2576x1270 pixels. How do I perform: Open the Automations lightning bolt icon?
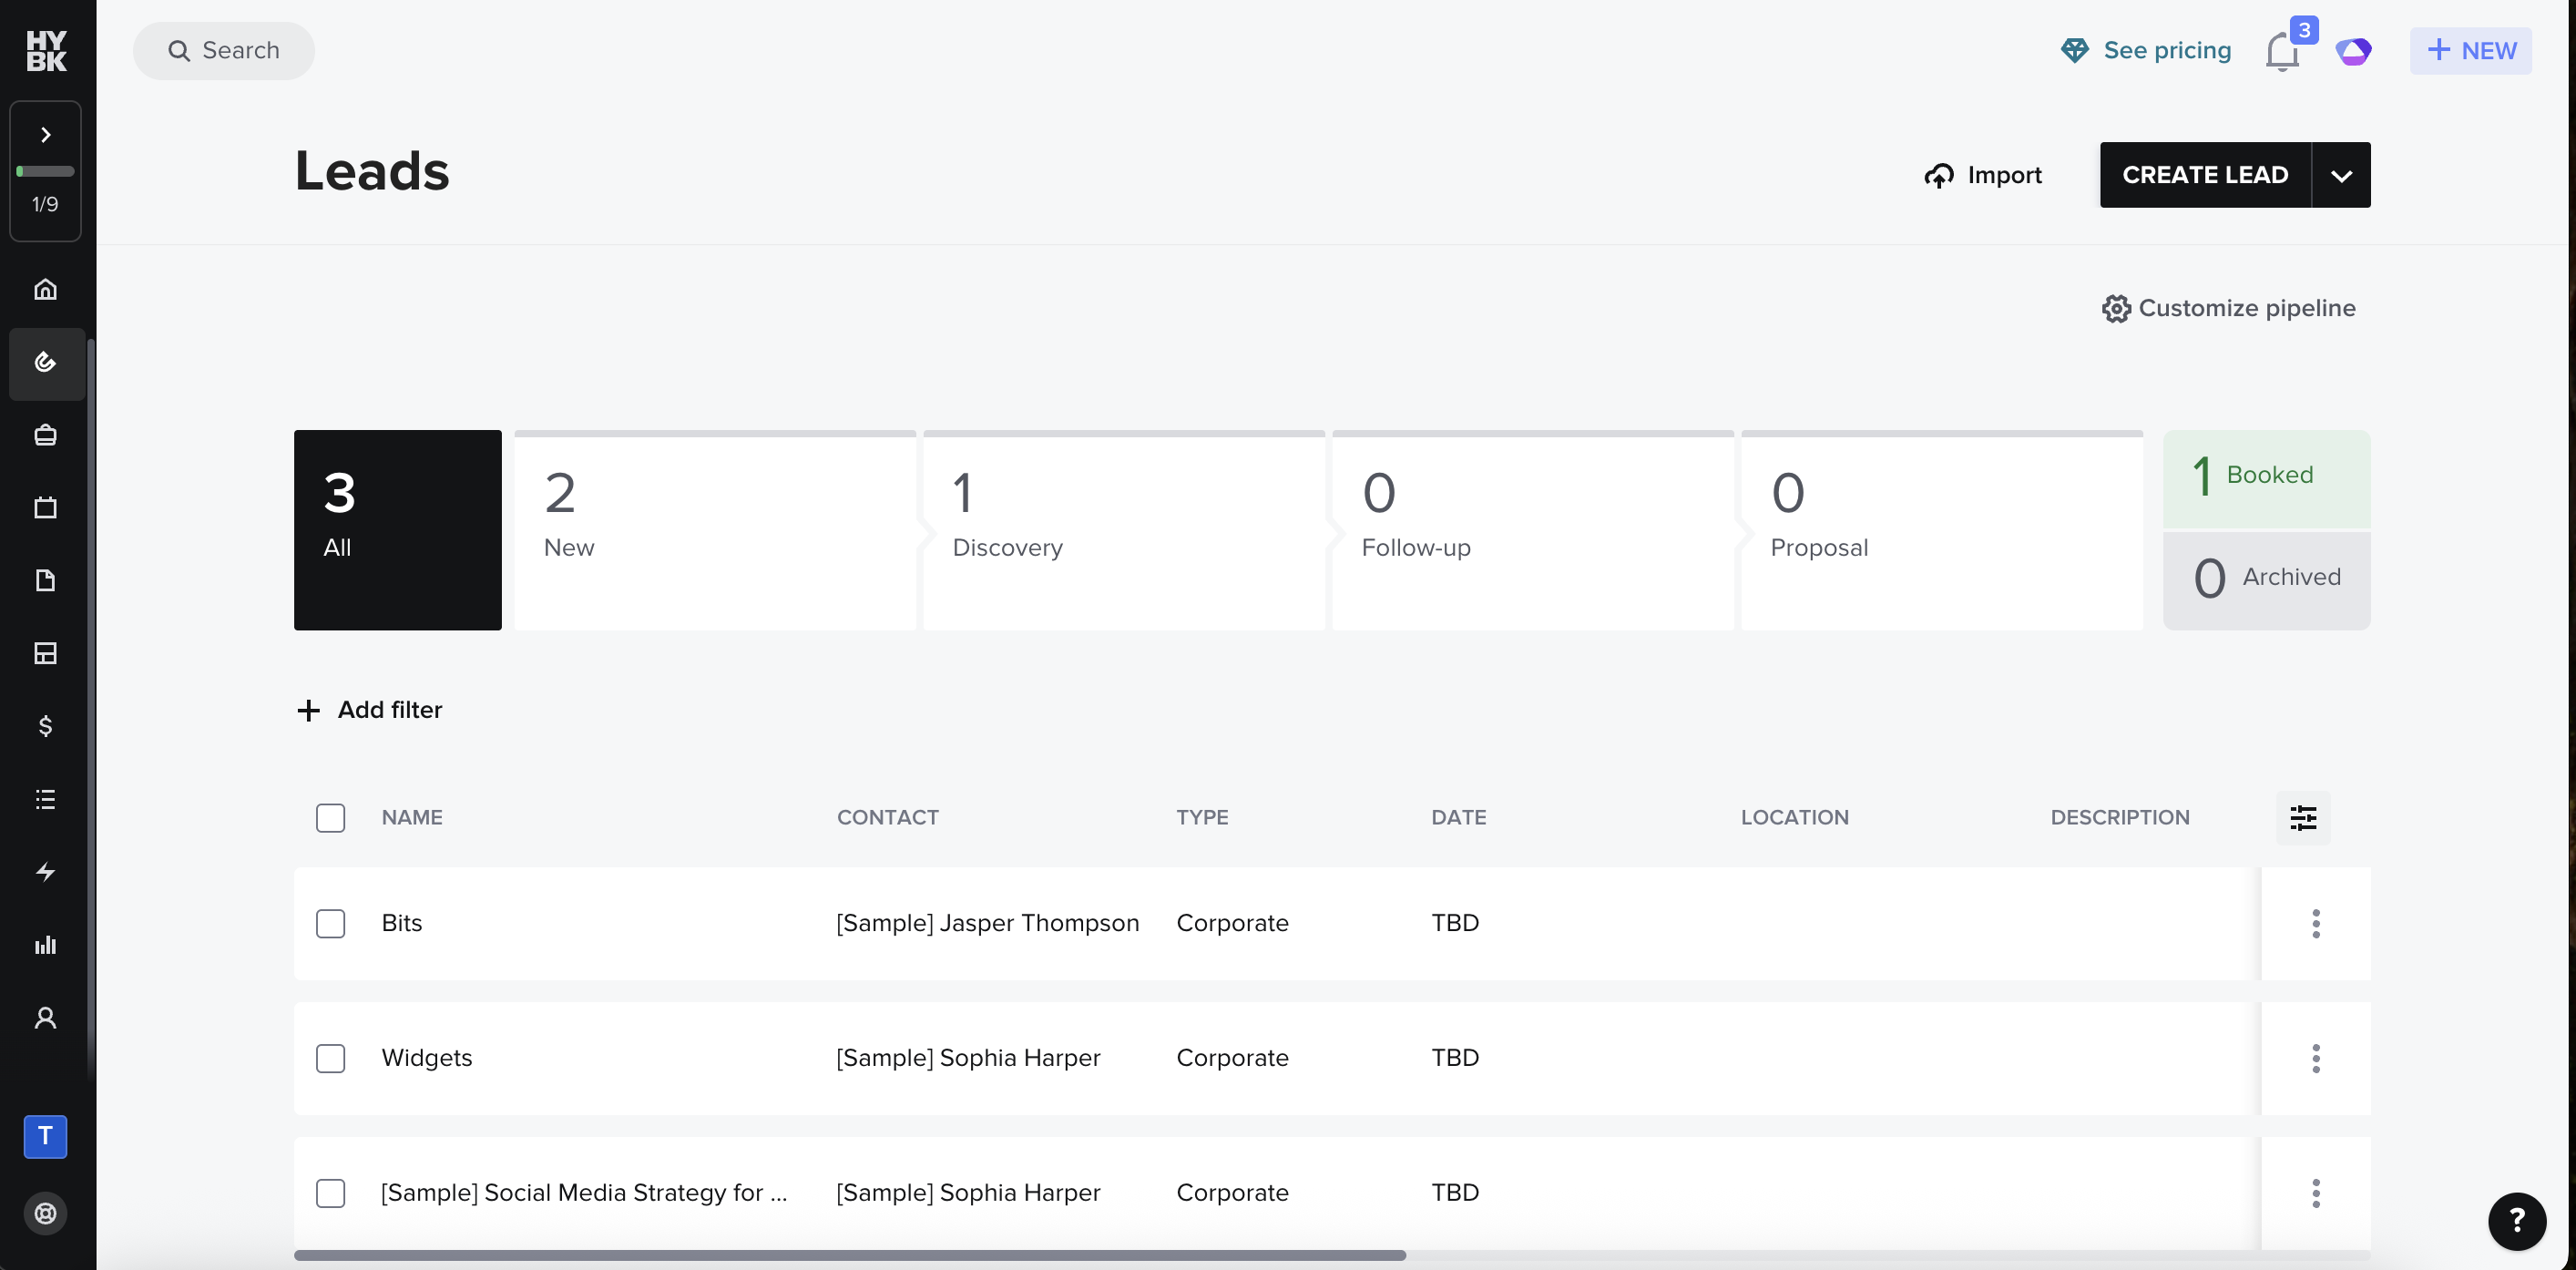45,872
